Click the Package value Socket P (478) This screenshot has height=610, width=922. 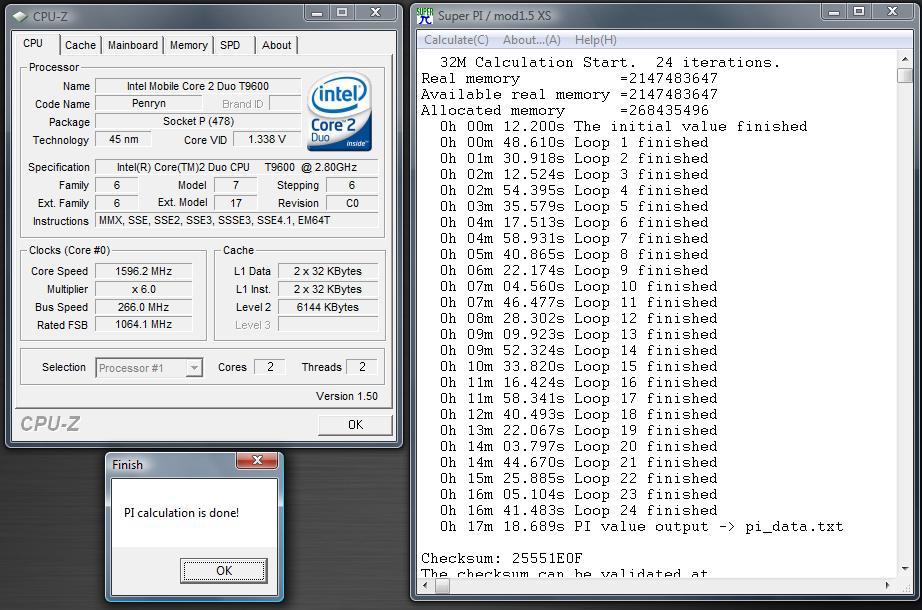tap(198, 121)
